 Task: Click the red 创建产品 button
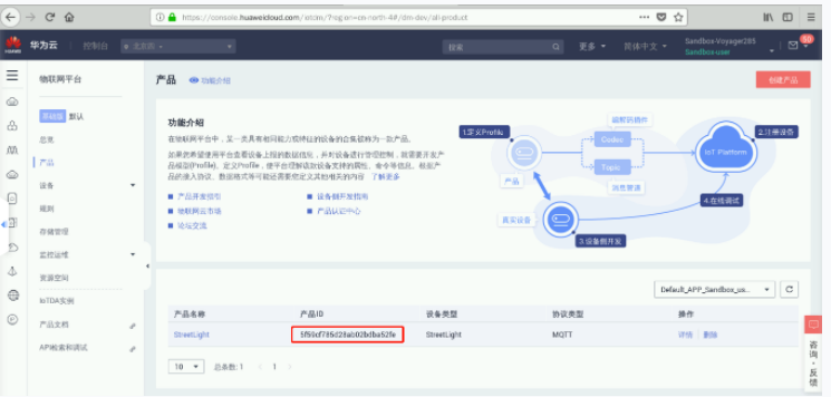(783, 80)
